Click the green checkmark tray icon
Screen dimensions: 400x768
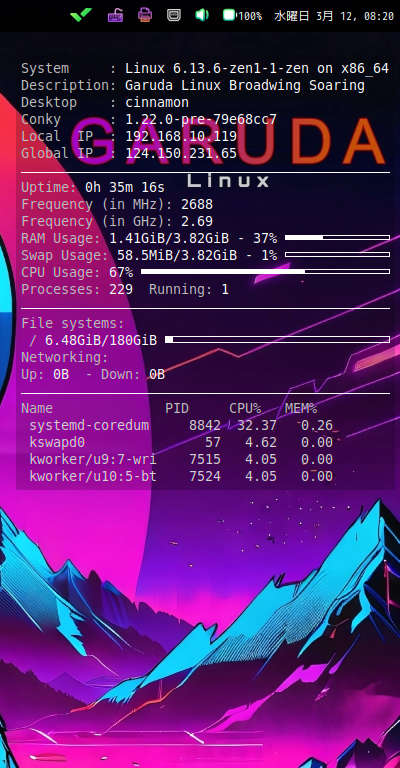(81, 15)
